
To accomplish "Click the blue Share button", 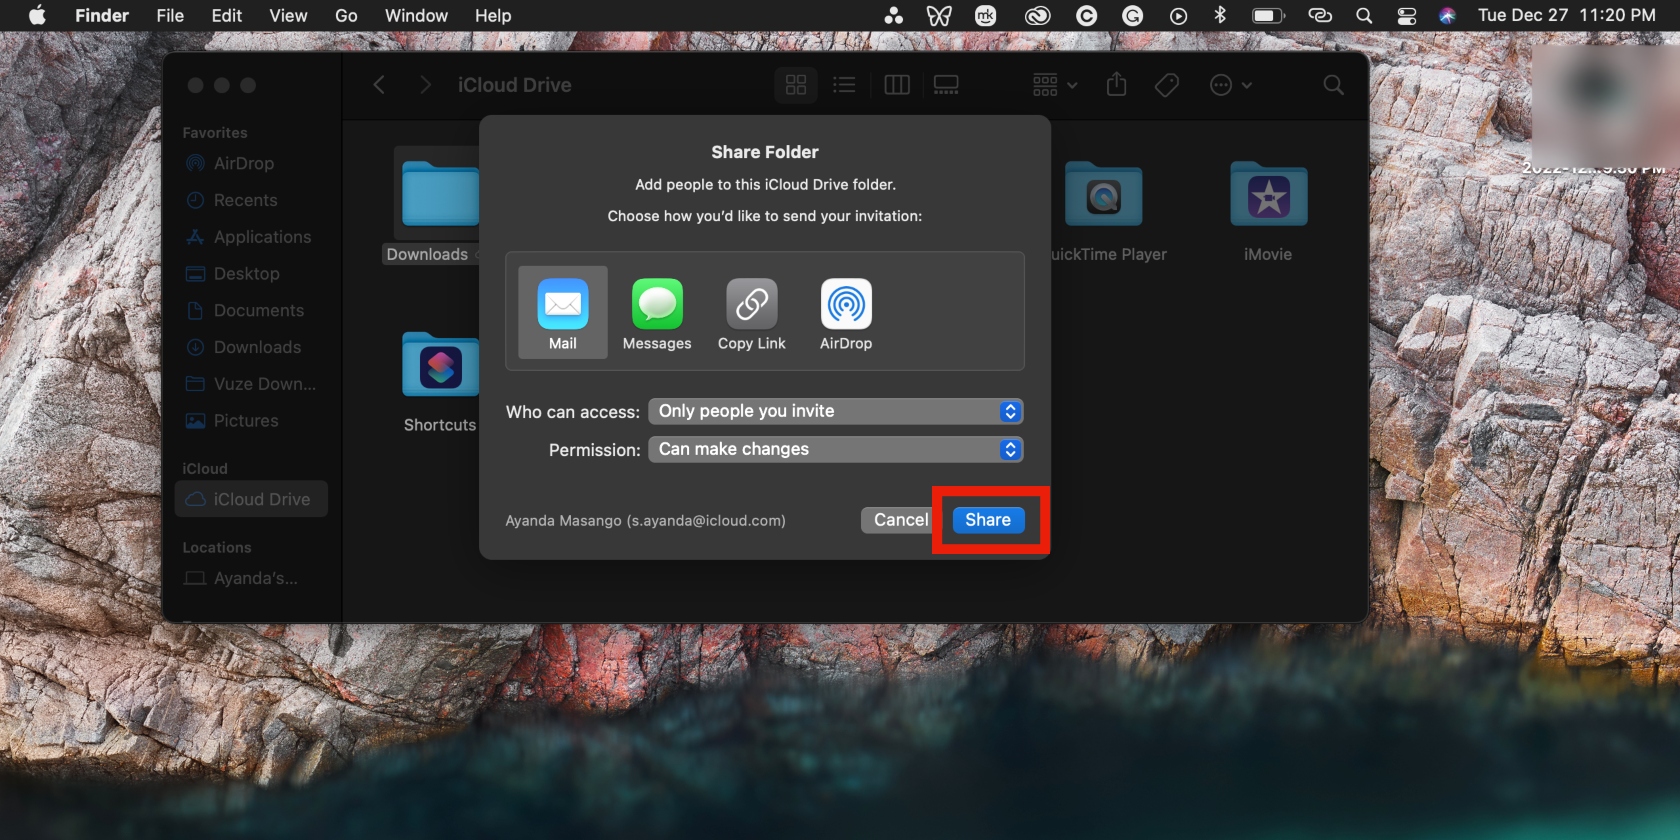I will (988, 520).
